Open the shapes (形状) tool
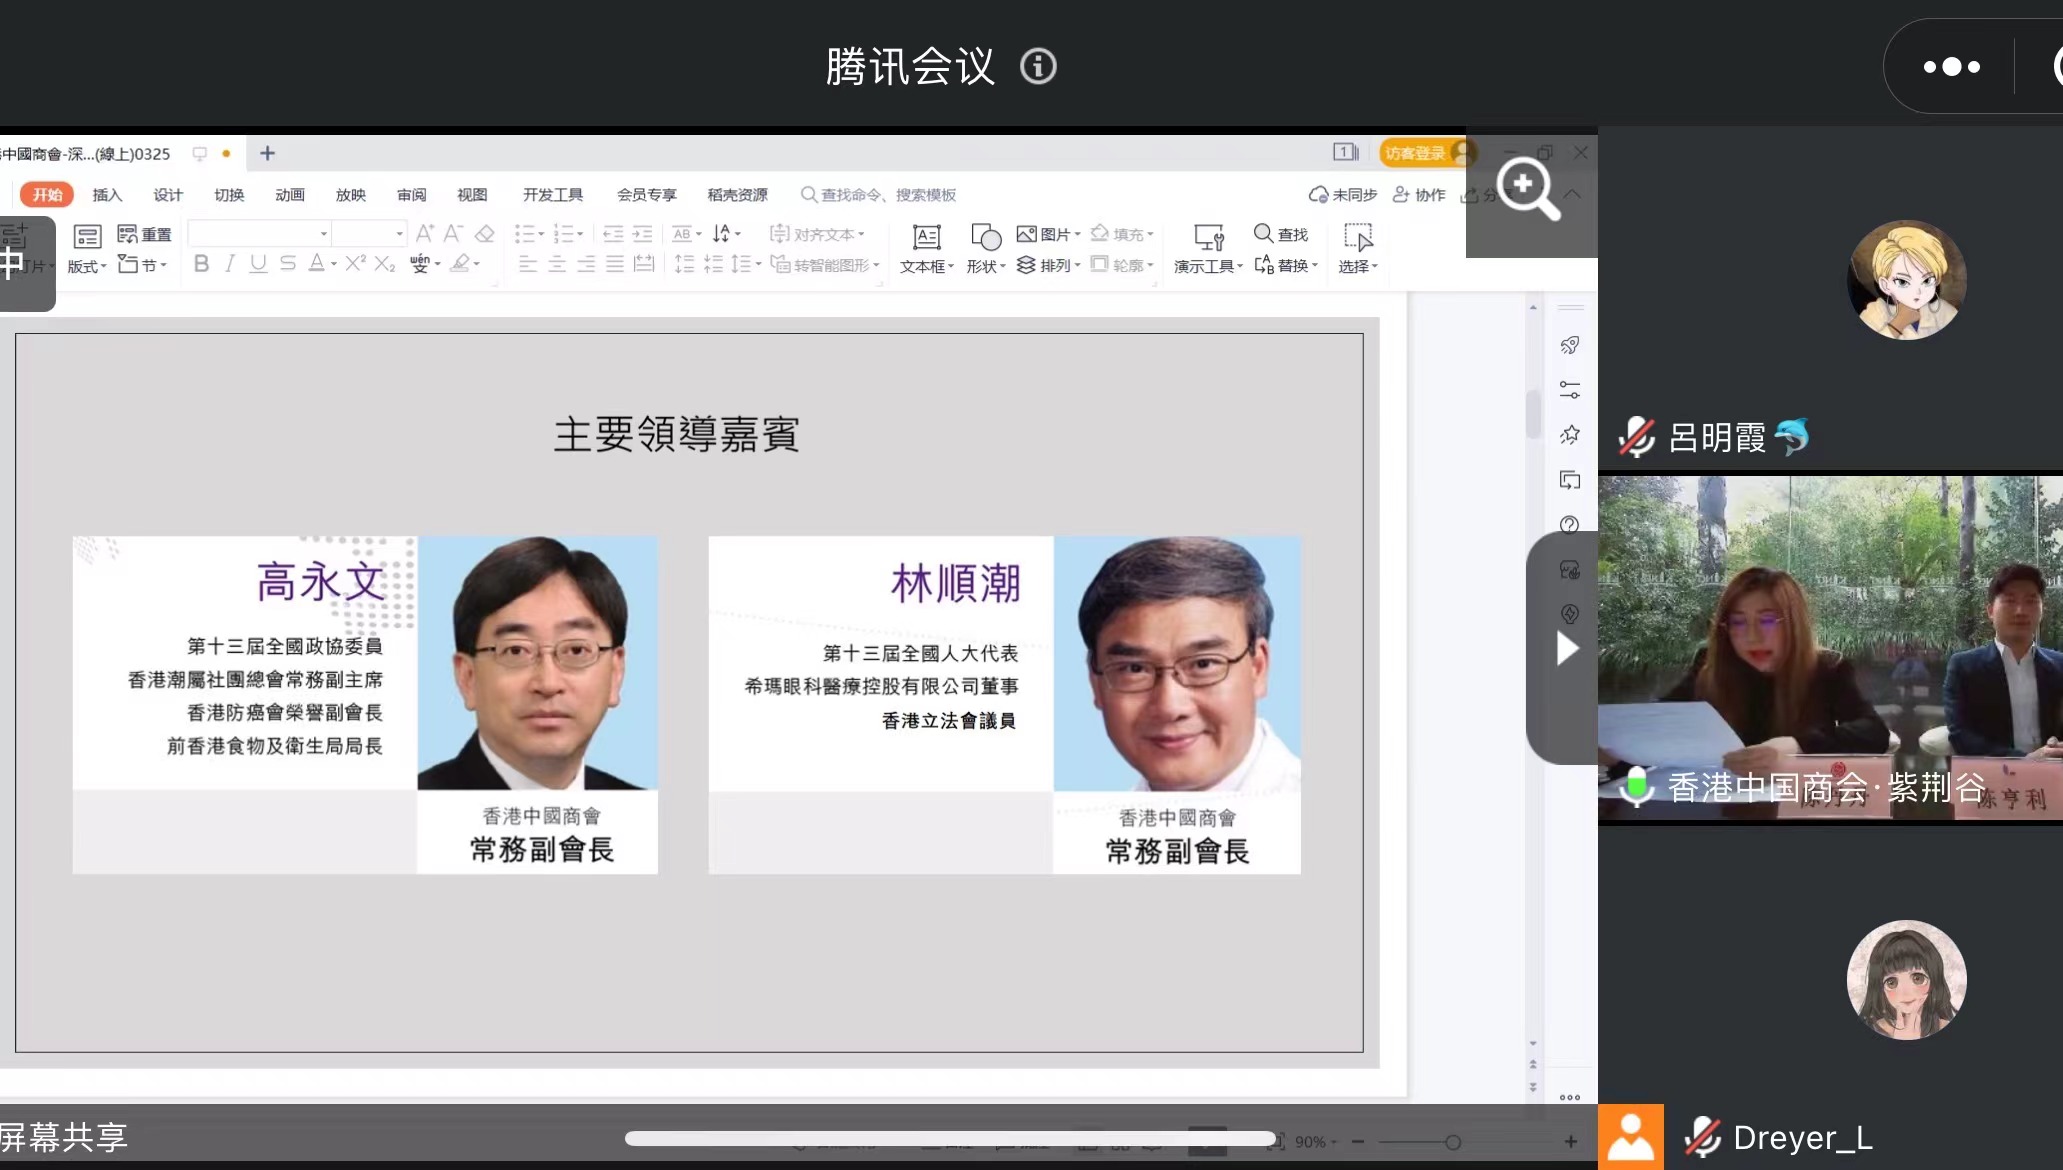The image size is (2063, 1170). (x=985, y=237)
